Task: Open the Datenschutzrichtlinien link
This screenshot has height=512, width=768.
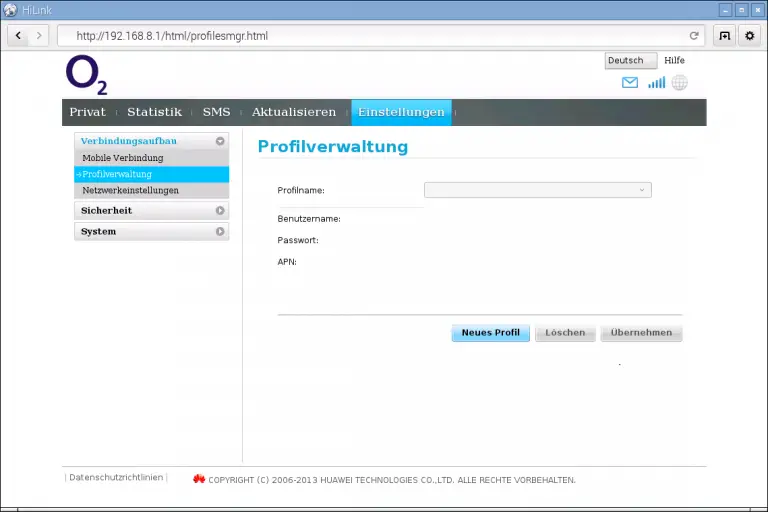Action: 116,477
